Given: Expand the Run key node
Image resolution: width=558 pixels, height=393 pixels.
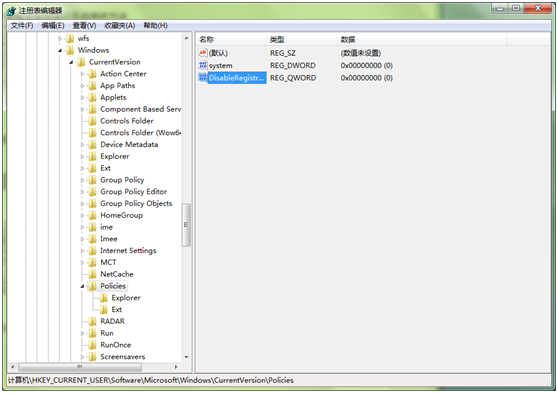Looking at the screenshot, I should [82, 334].
